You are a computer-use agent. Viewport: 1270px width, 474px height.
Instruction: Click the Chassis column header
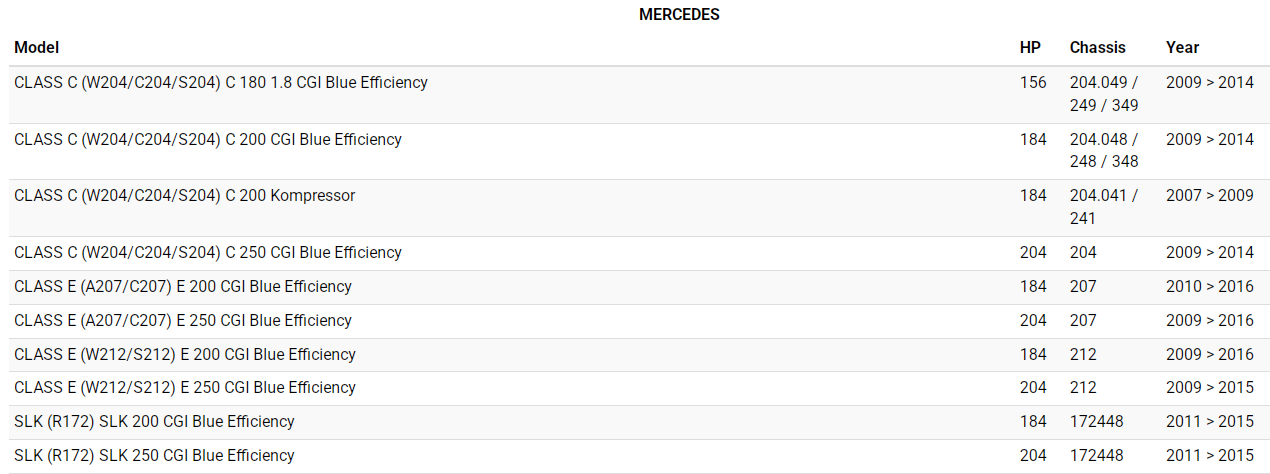pyautogui.click(x=1097, y=47)
